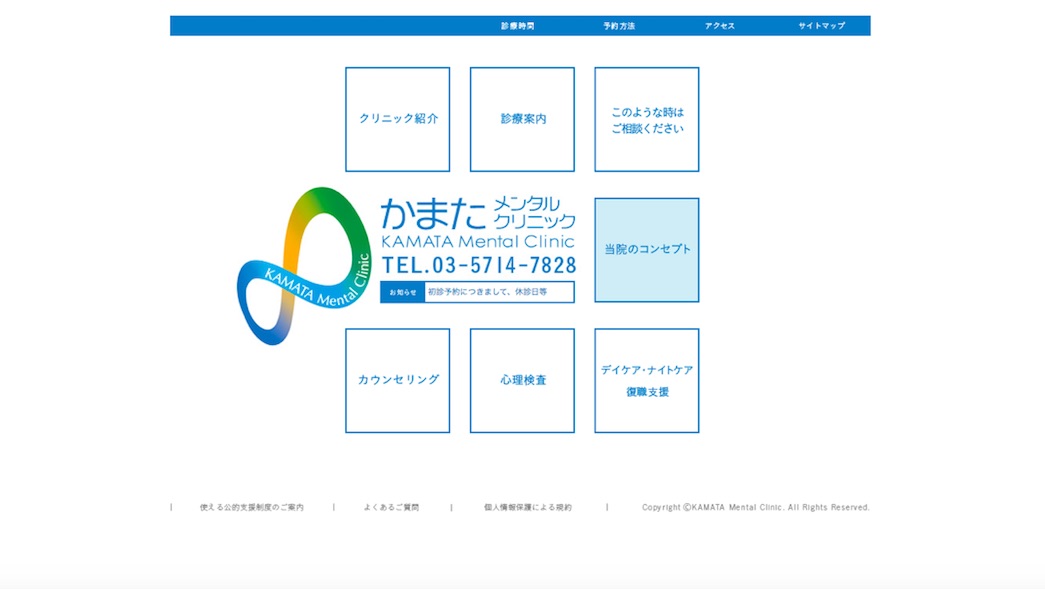Image resolution: width=1045 pixels, height=589 pixels.
Task: Click the かまた メンタルクリニック title text
Action: [x=478, y=214]
